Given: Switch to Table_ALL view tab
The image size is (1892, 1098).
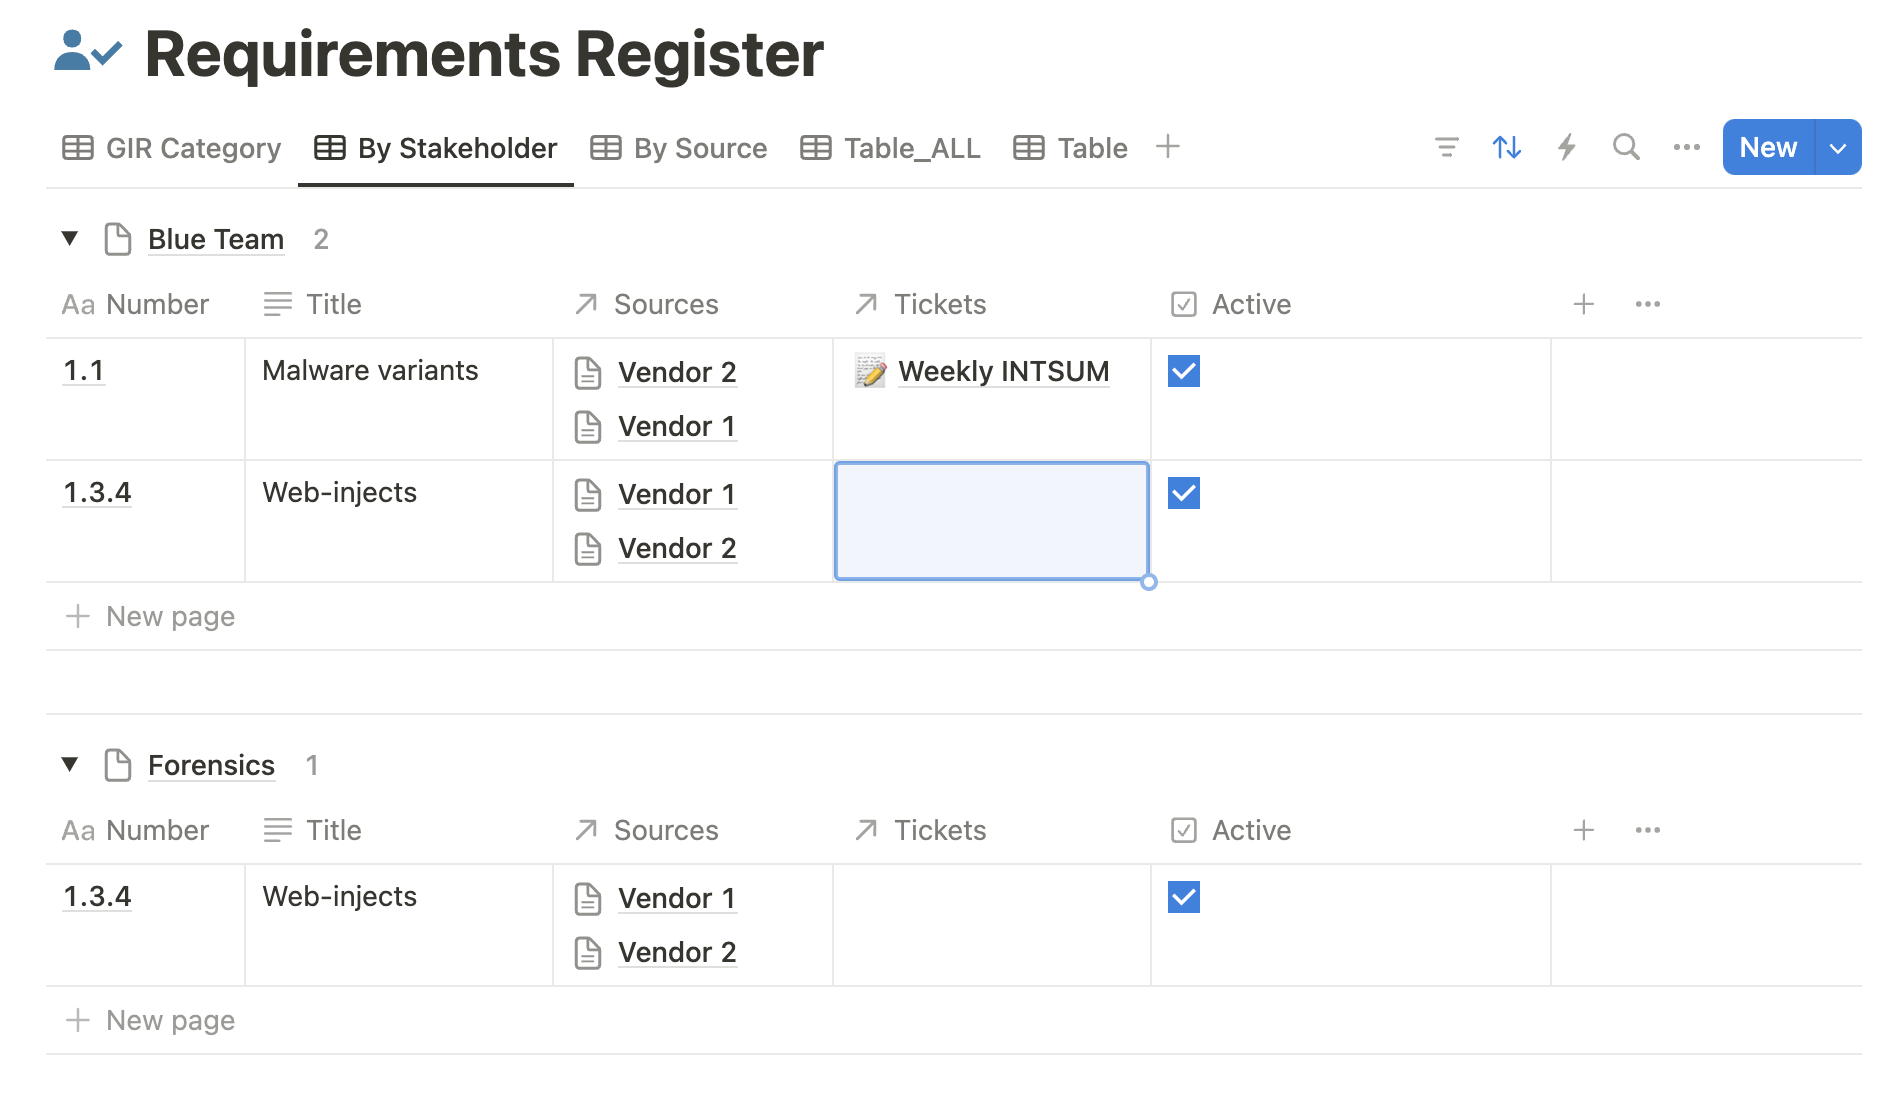Looking at the screenshot, I should (891, 148).
